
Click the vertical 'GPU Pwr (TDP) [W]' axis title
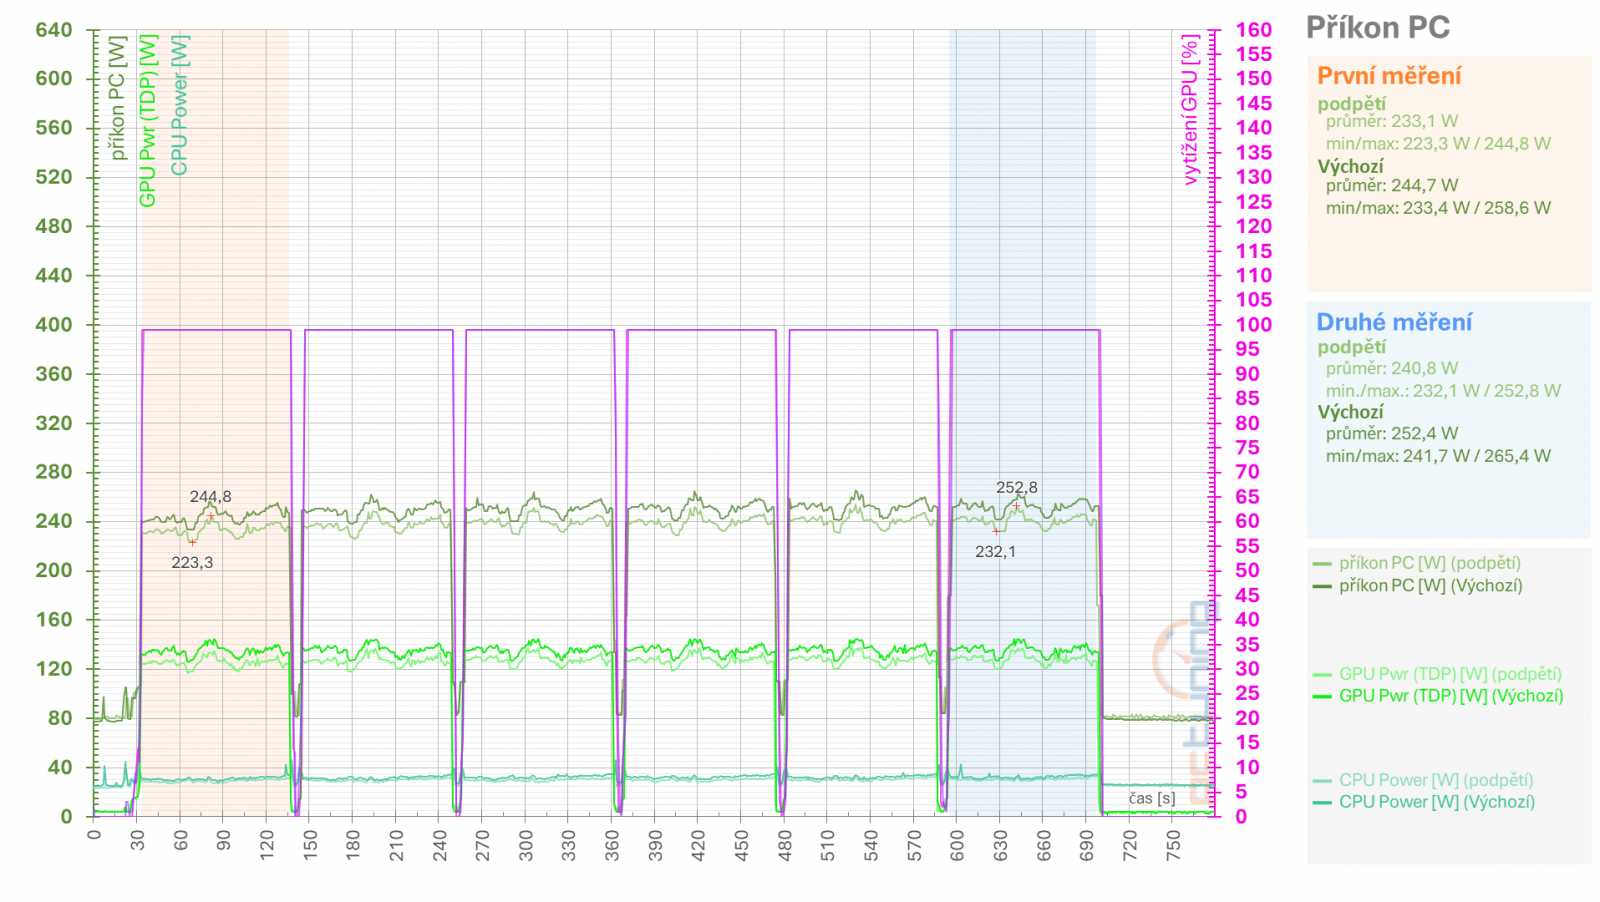tap(148, 121)
